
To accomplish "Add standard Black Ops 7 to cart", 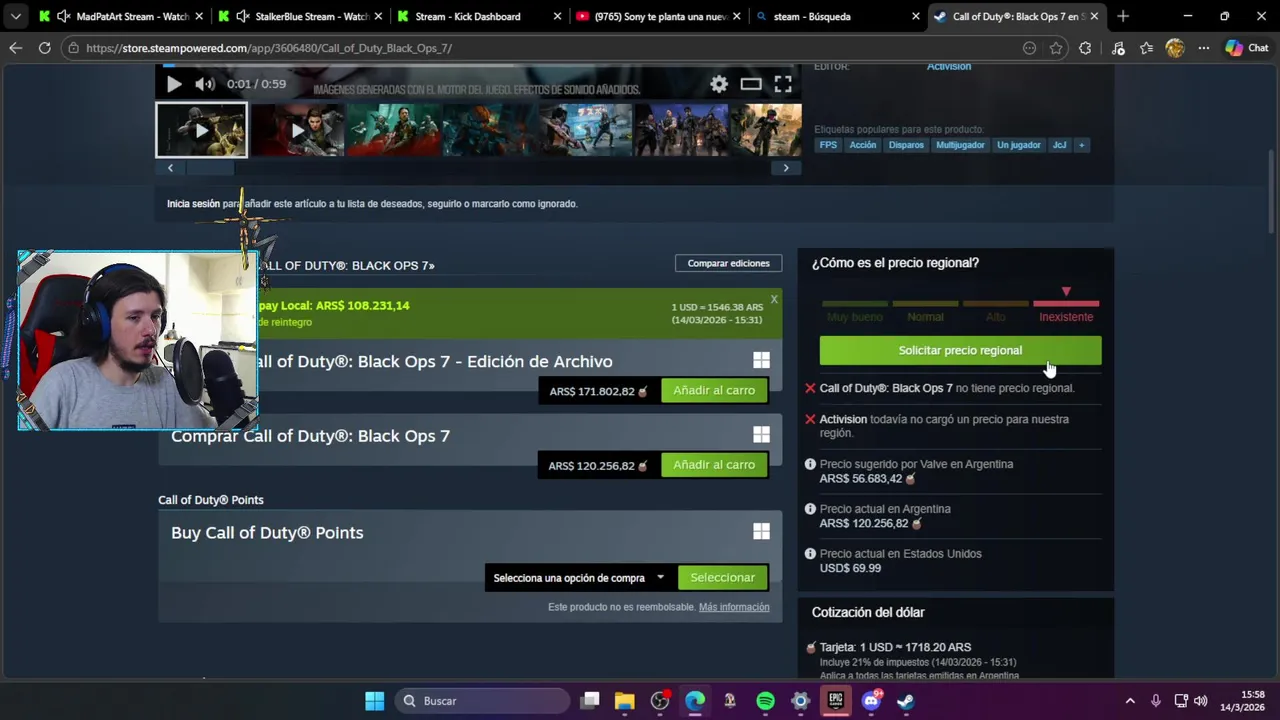I will coord(714,464).
